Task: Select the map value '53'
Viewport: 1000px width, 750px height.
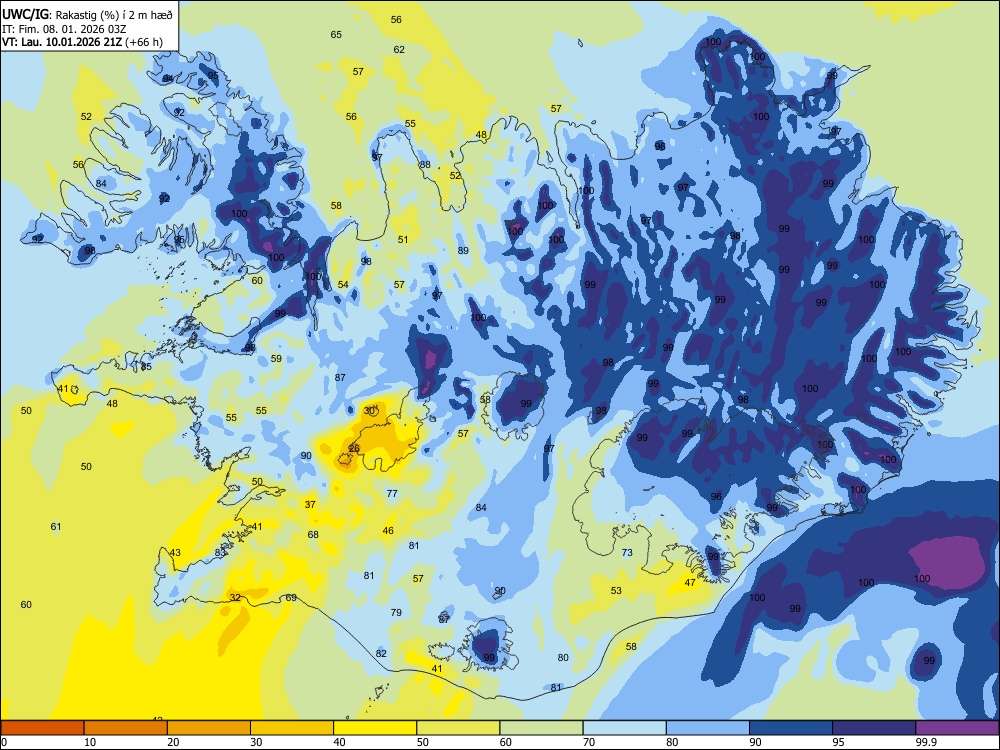Action: [x=616, y=591]
